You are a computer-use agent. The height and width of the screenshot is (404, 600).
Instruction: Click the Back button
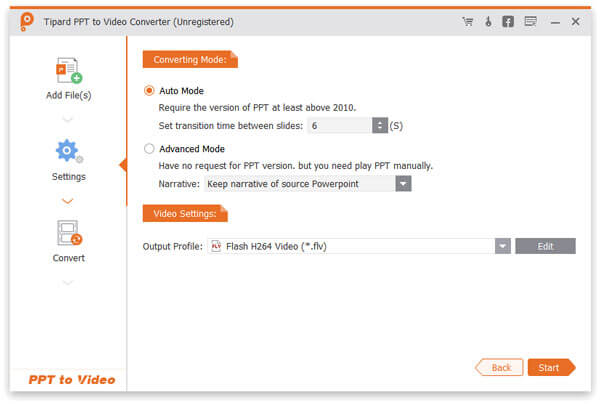point(499,368)
